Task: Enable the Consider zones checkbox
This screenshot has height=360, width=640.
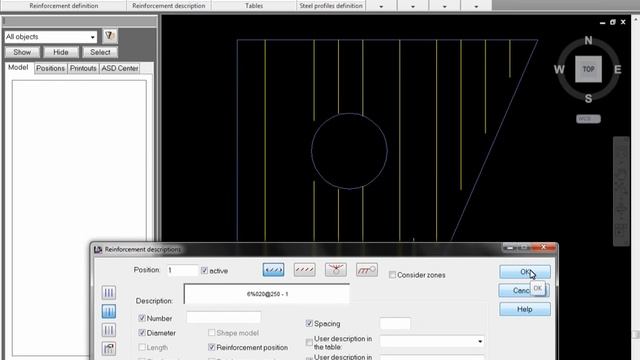Action: [x=392, y=275]
